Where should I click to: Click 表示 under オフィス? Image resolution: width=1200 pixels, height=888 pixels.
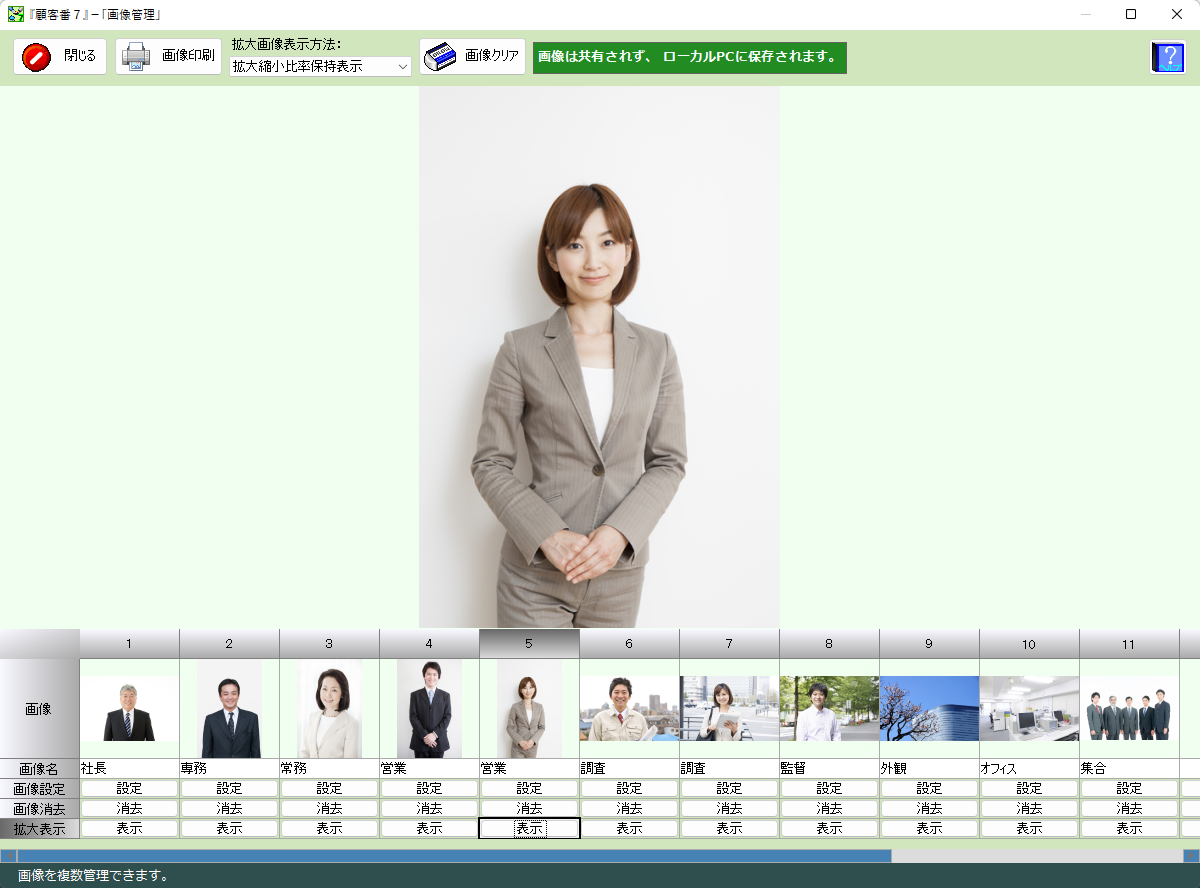(1029, 828)
